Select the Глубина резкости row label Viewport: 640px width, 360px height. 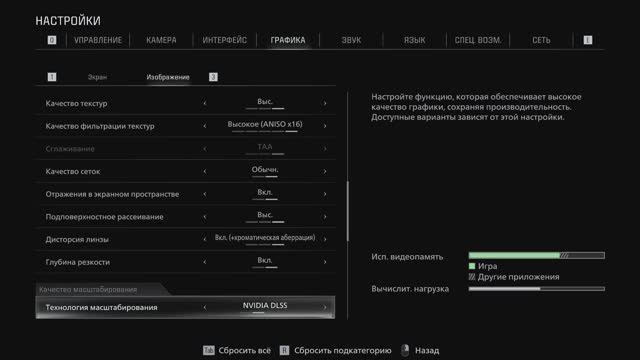coord(78,262)
